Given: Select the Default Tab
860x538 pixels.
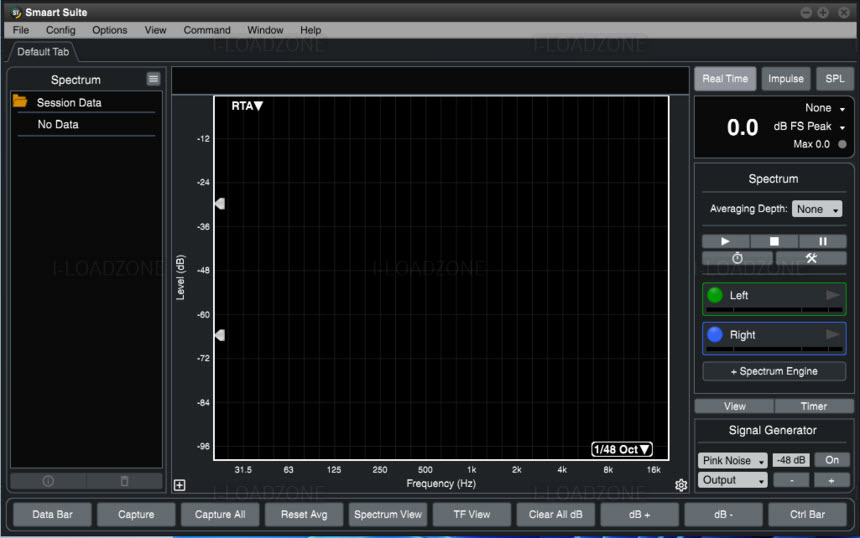Looking at the screenshot, I should pyautogui.click(x=43, y=52).
